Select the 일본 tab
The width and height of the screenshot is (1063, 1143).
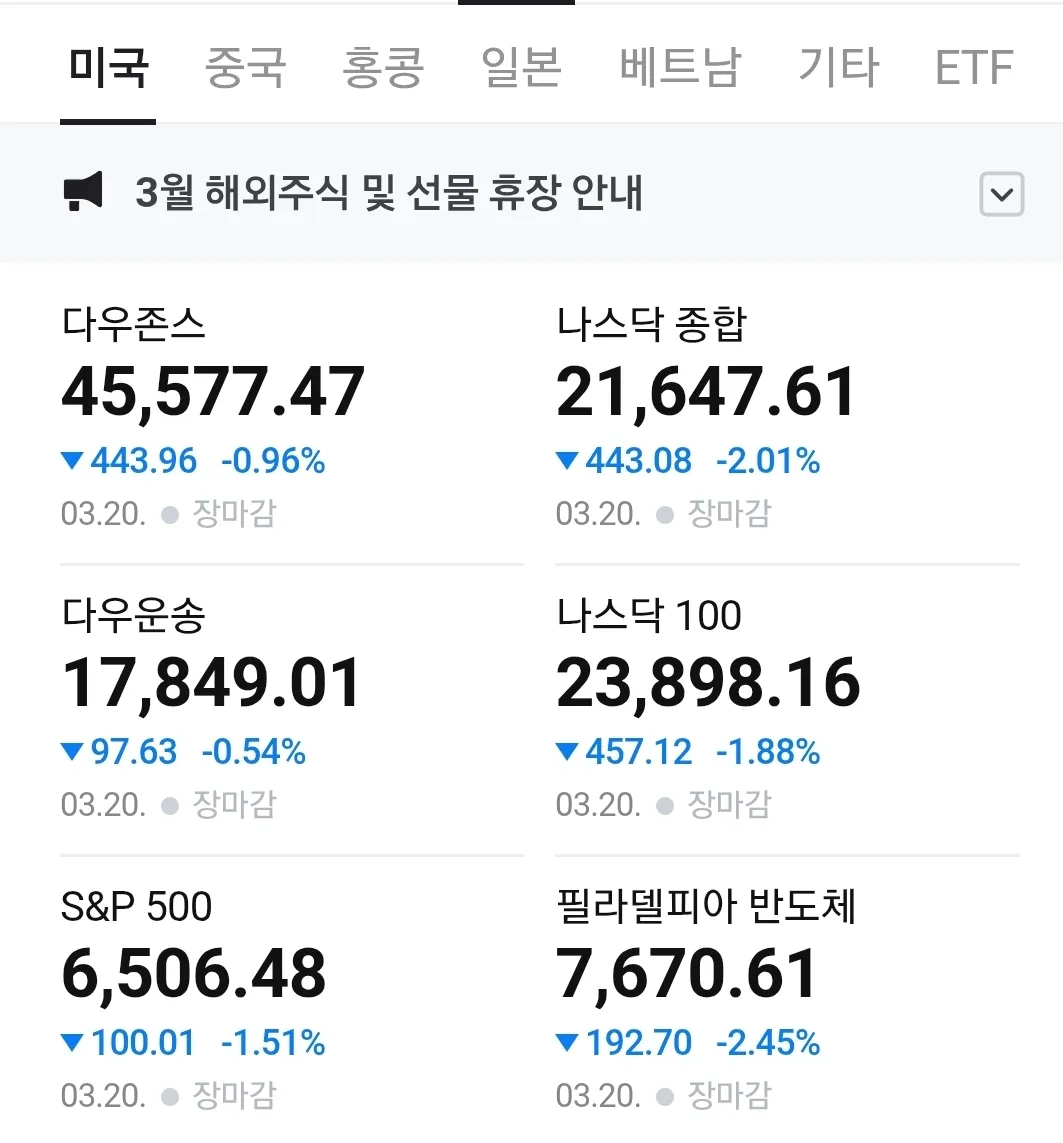tap(521, 68)
